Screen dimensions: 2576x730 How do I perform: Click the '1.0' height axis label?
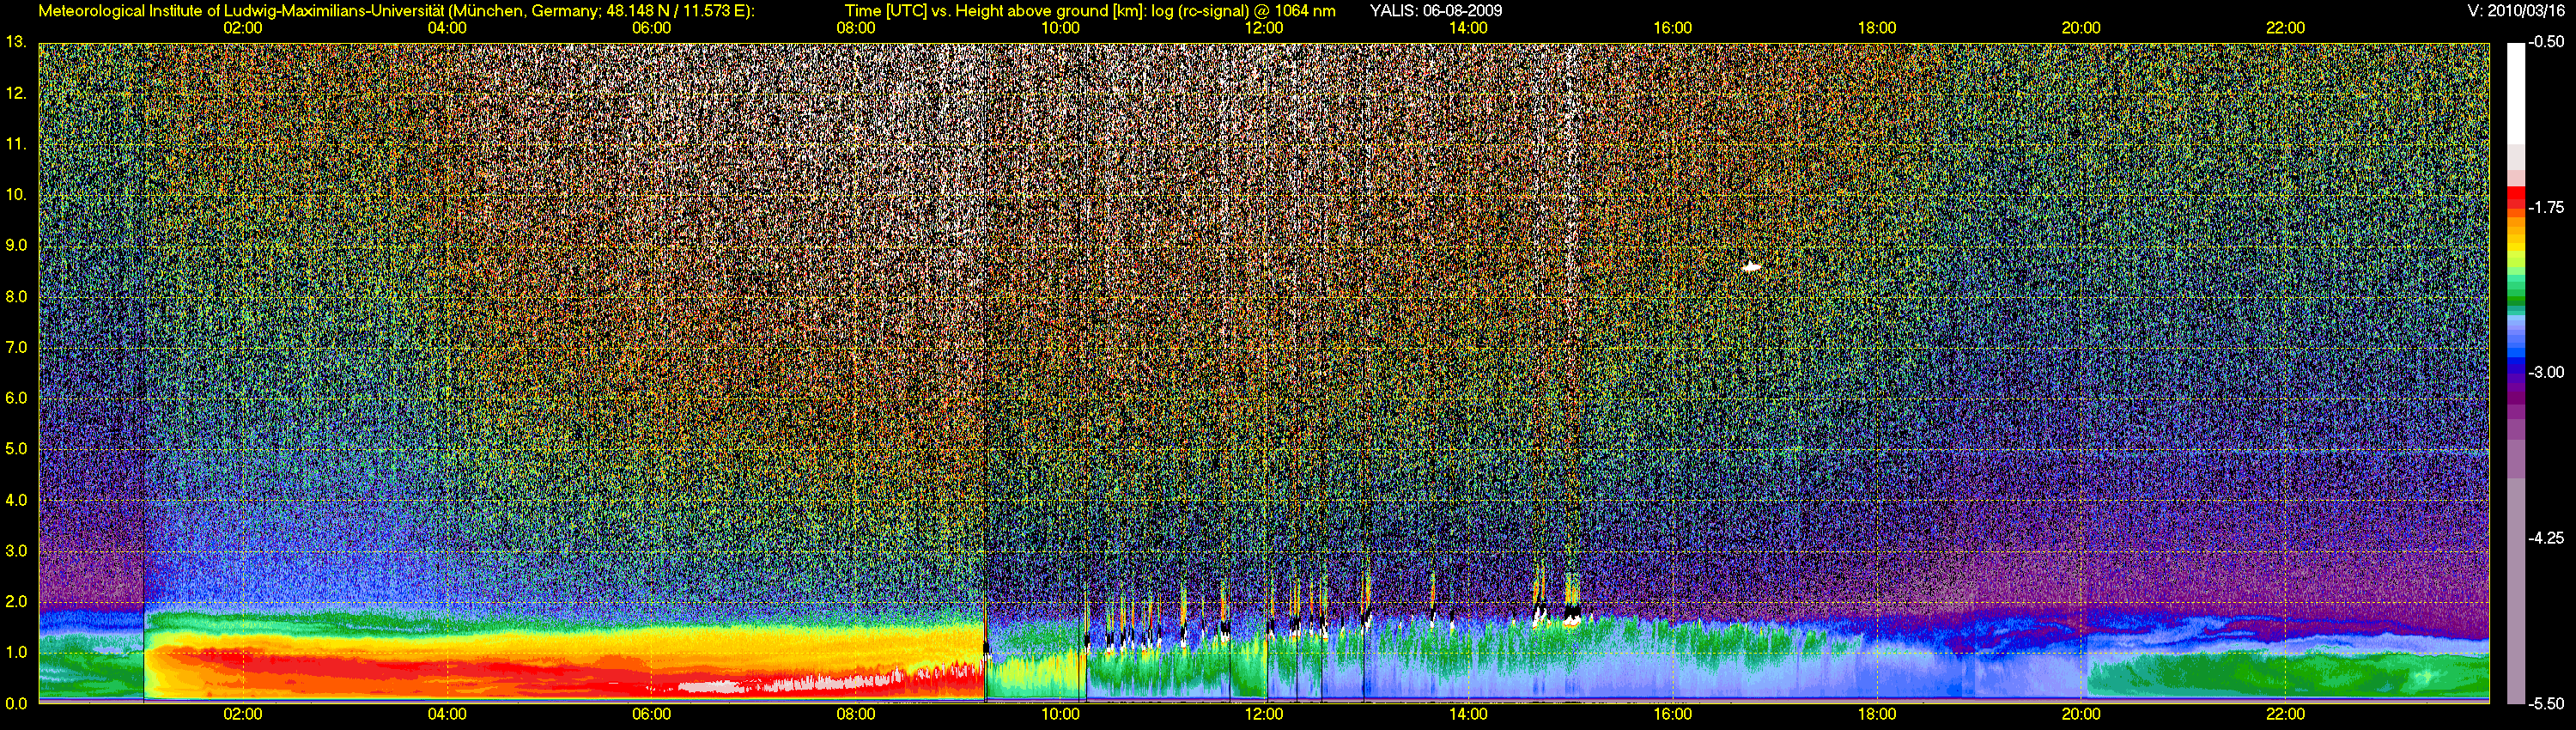(x=16, y=652)
